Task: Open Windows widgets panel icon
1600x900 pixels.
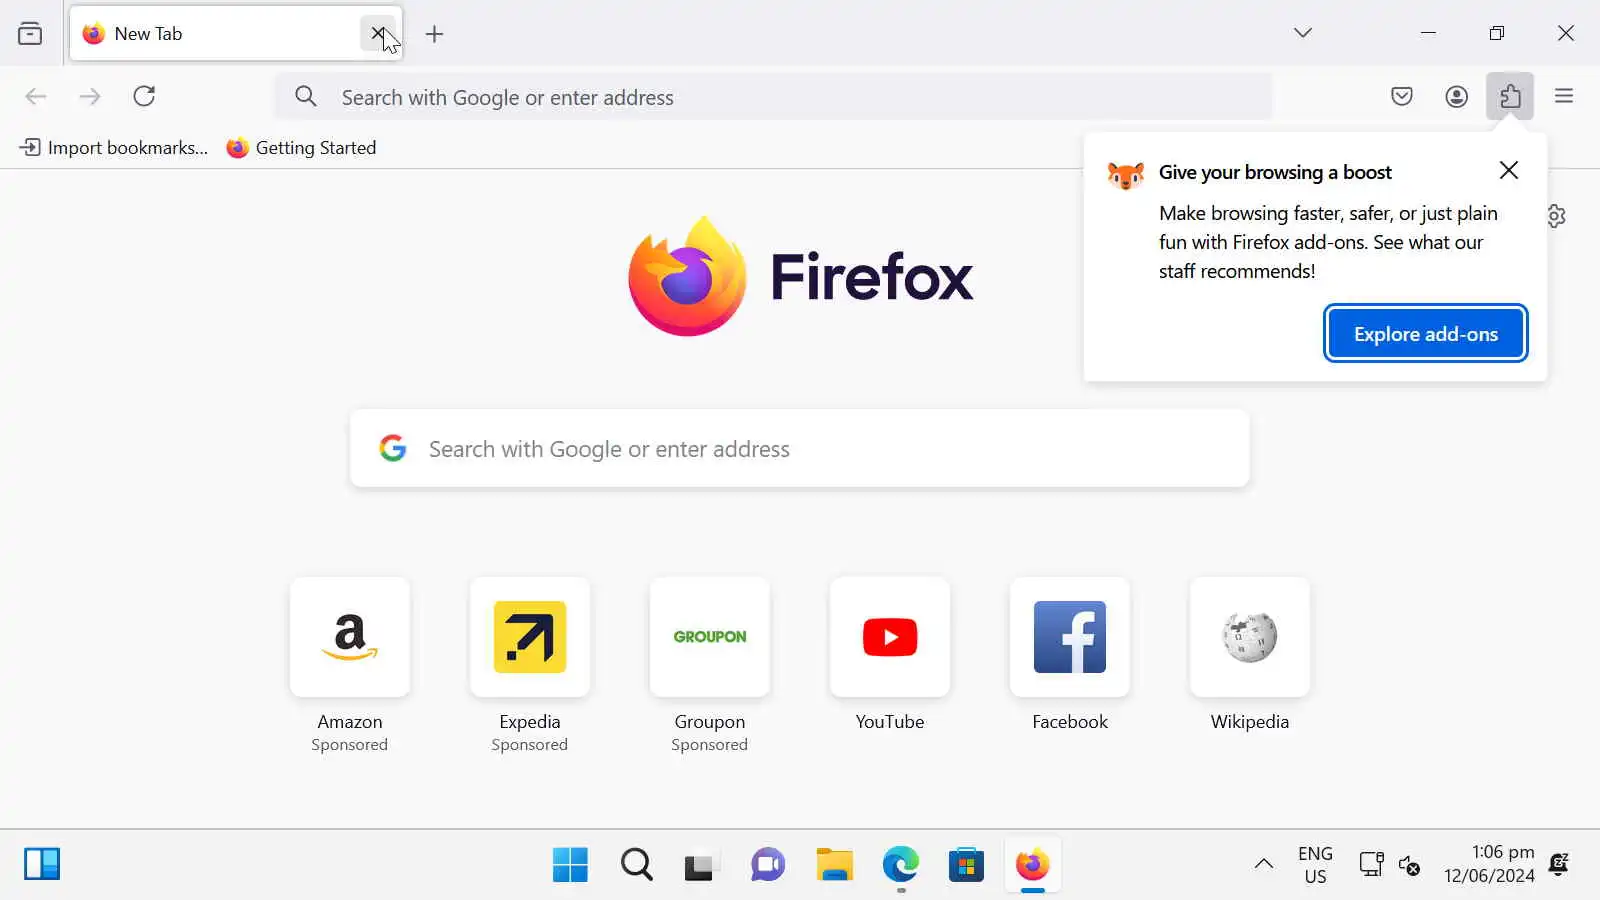Action: point(42,864)
